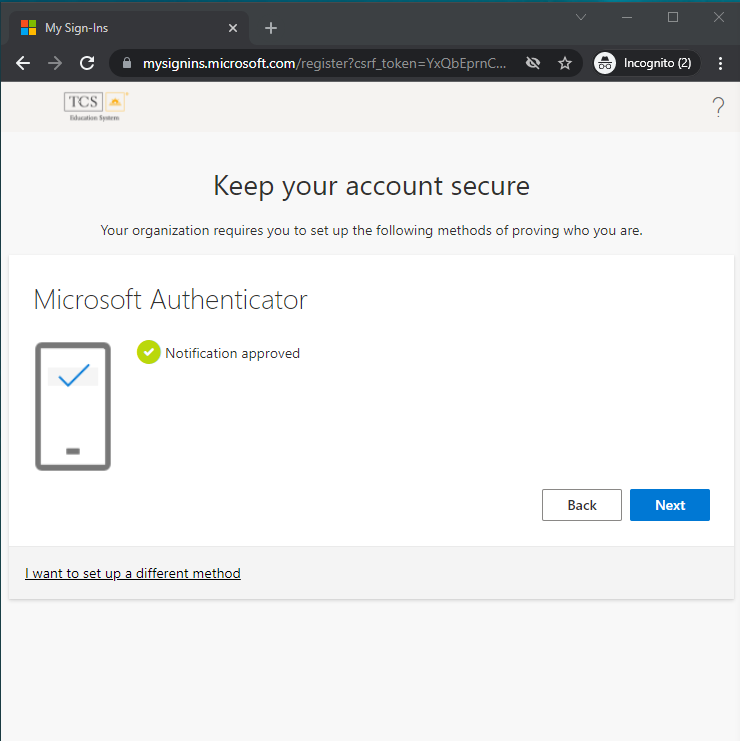Viewport: 740px width, 741px height.
Task: Click the Next button
Action: pos(670,505)
